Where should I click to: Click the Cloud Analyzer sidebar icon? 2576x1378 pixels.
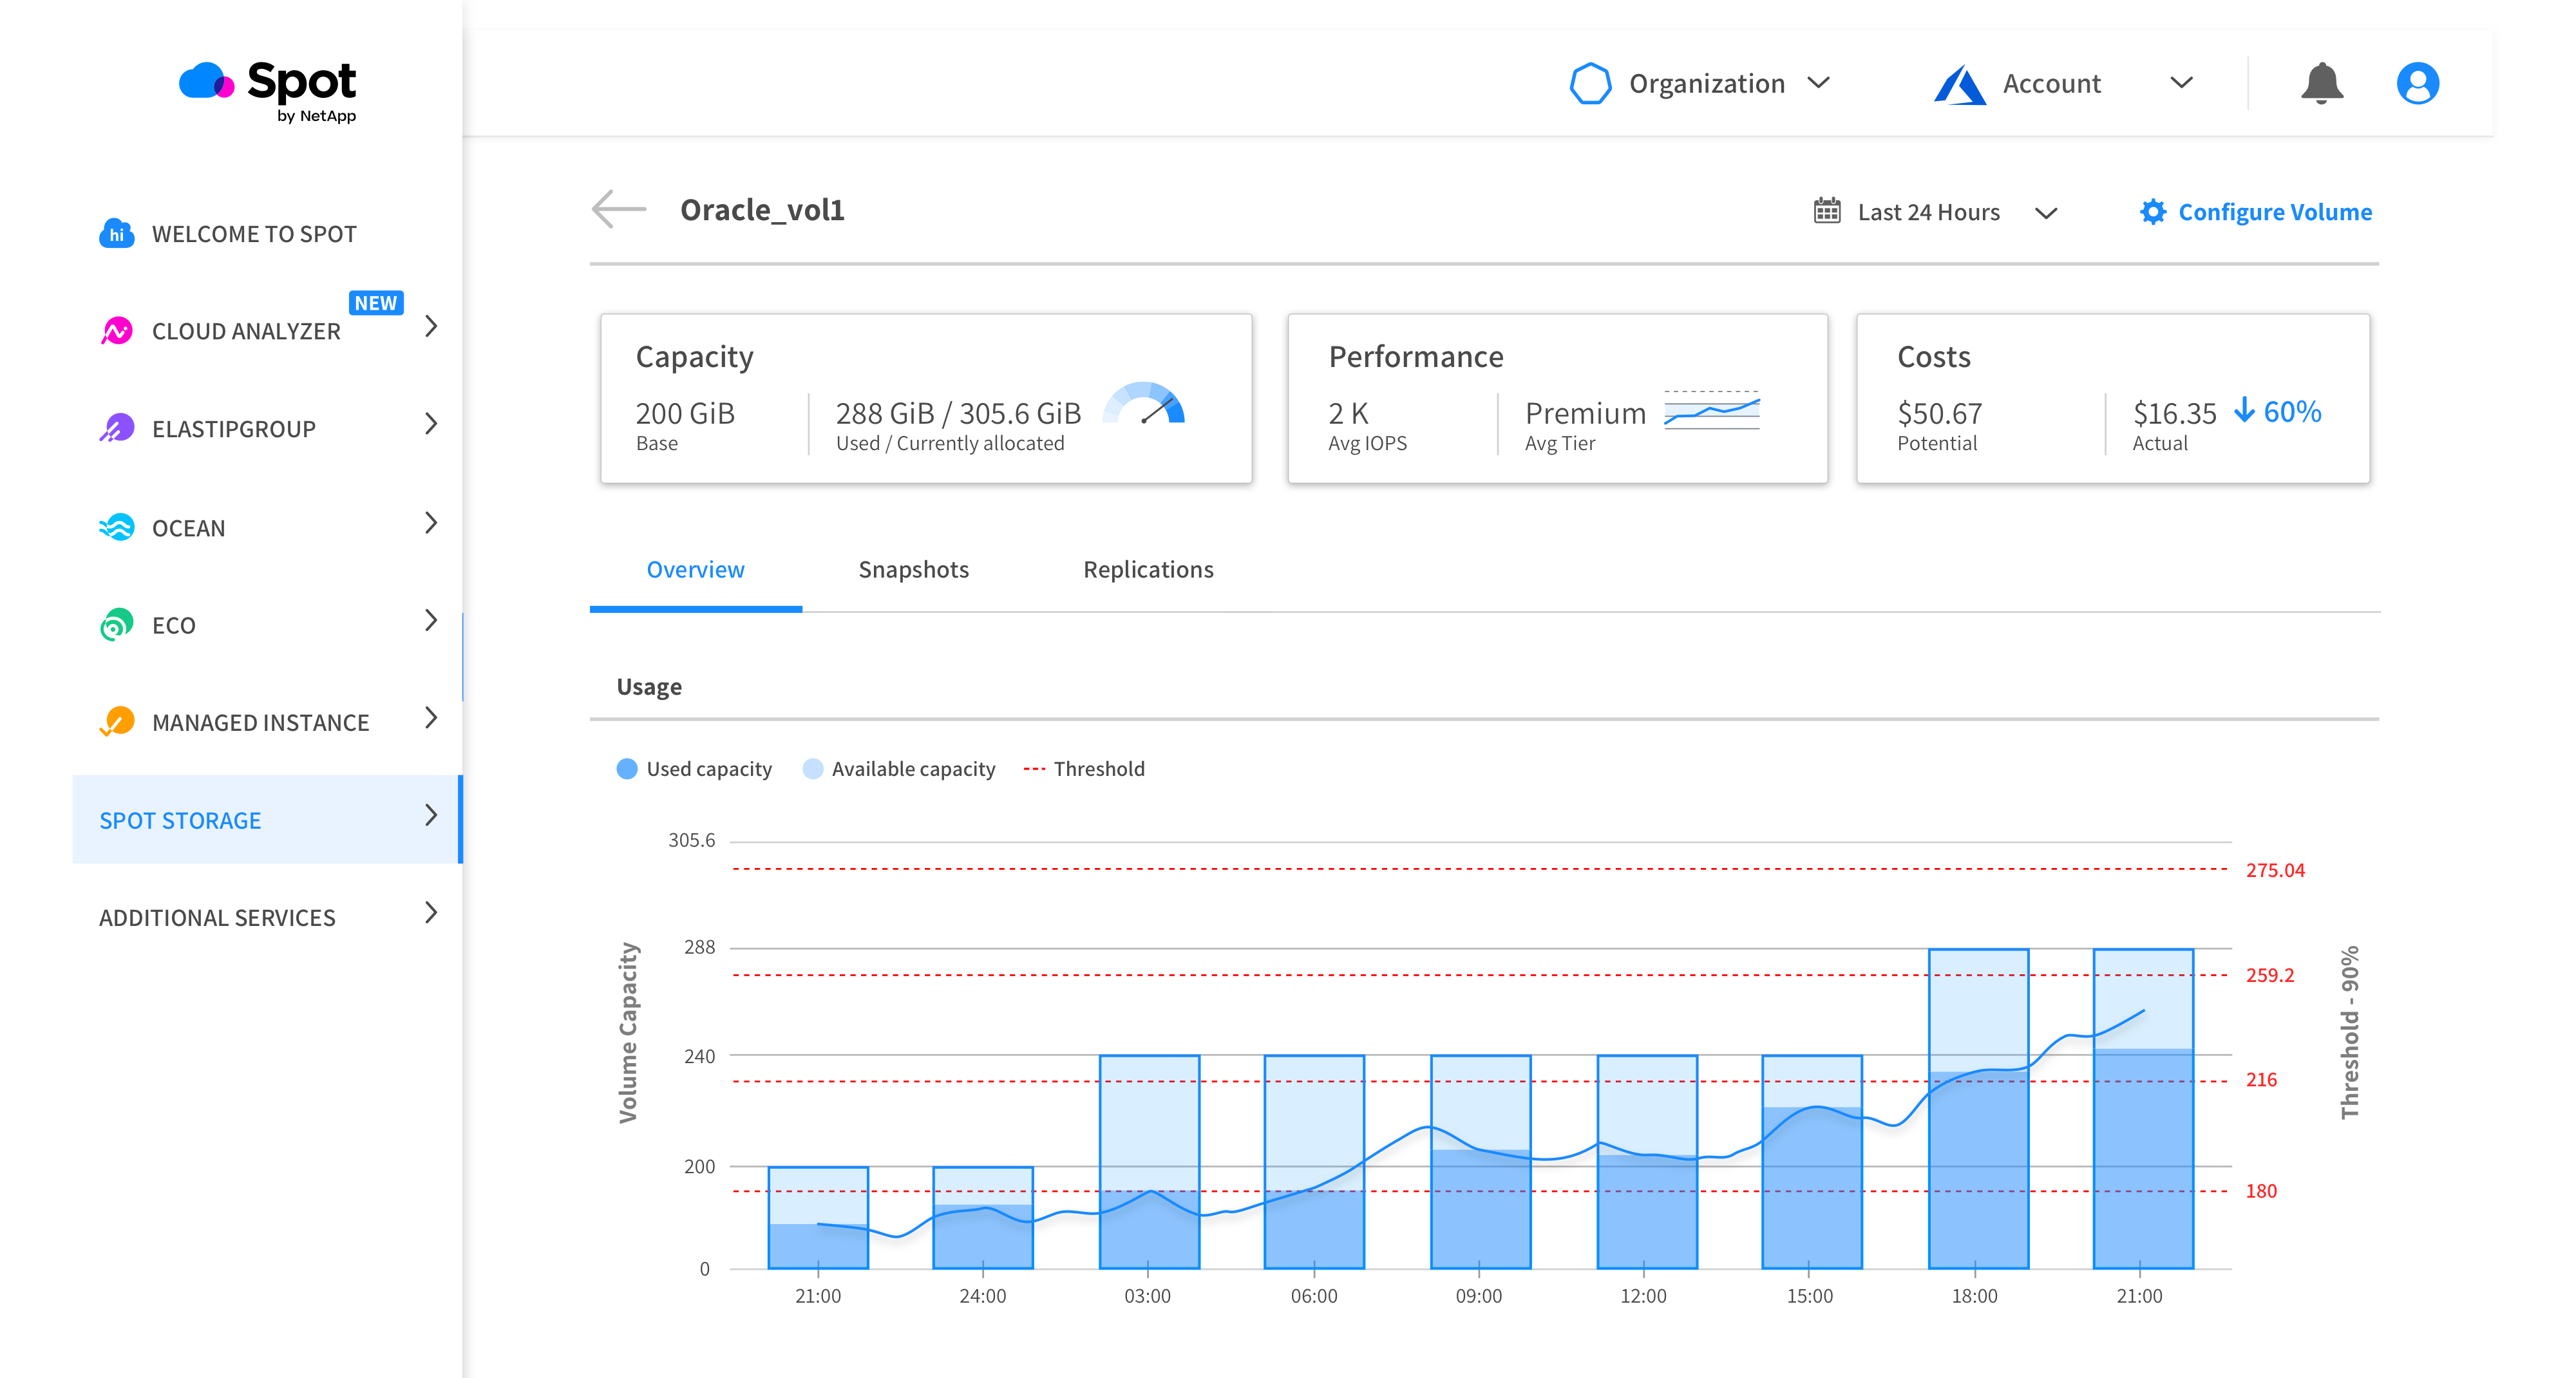tap(117, 330)
